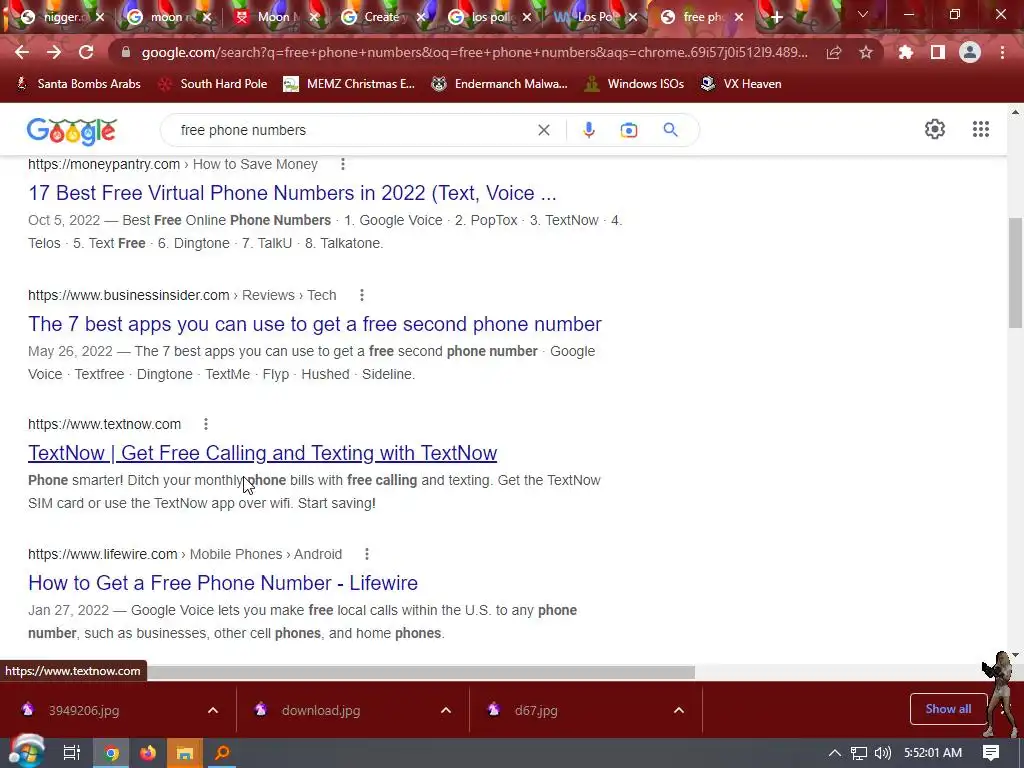
Task: Click the browser forward arrow
Action: 54,52
